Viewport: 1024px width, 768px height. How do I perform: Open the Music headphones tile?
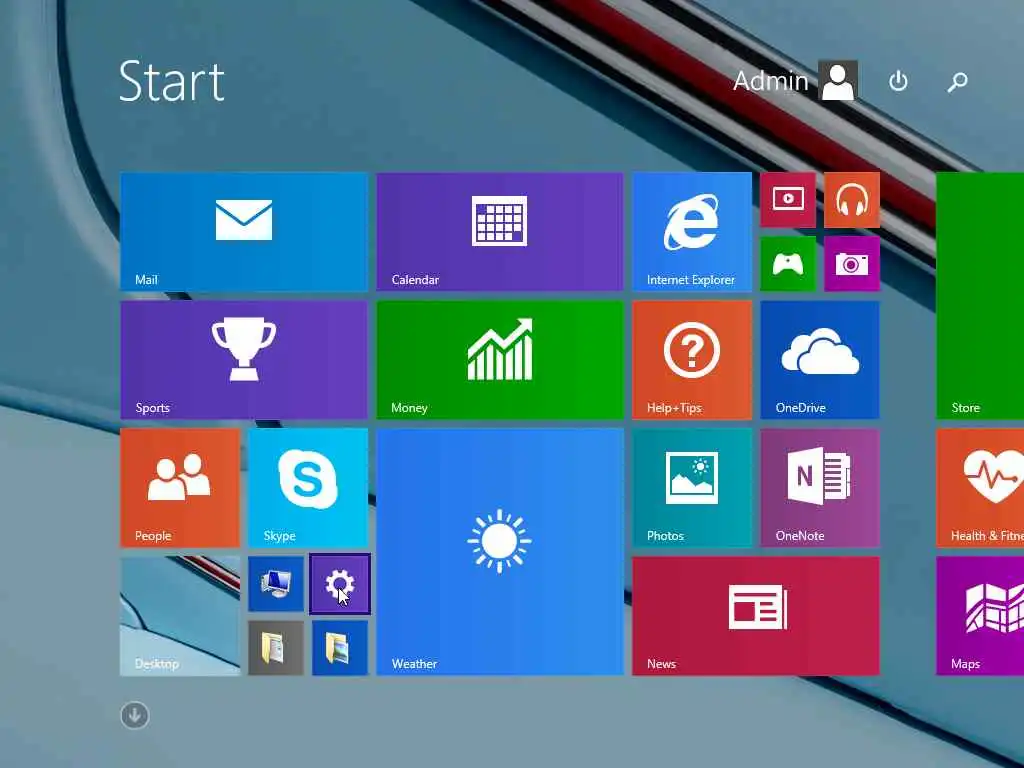point(852,200)
